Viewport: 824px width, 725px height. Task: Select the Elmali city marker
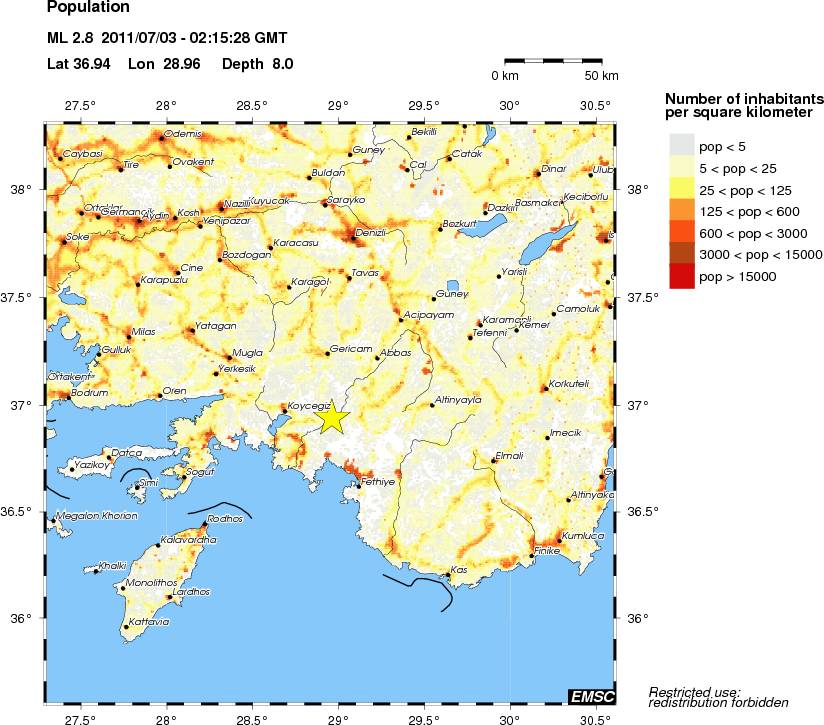coord(494,461)
